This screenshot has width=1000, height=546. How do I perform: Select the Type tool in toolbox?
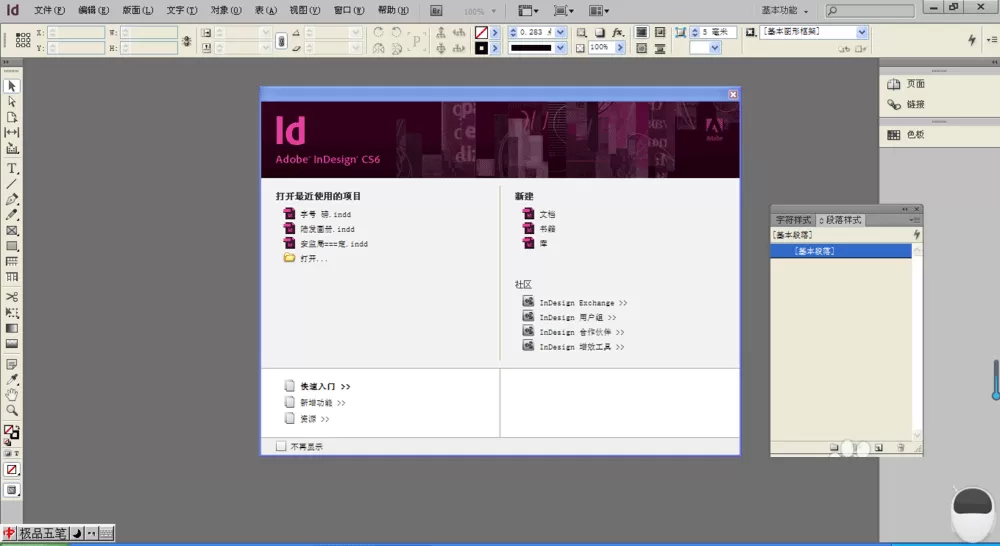point(11,168)
